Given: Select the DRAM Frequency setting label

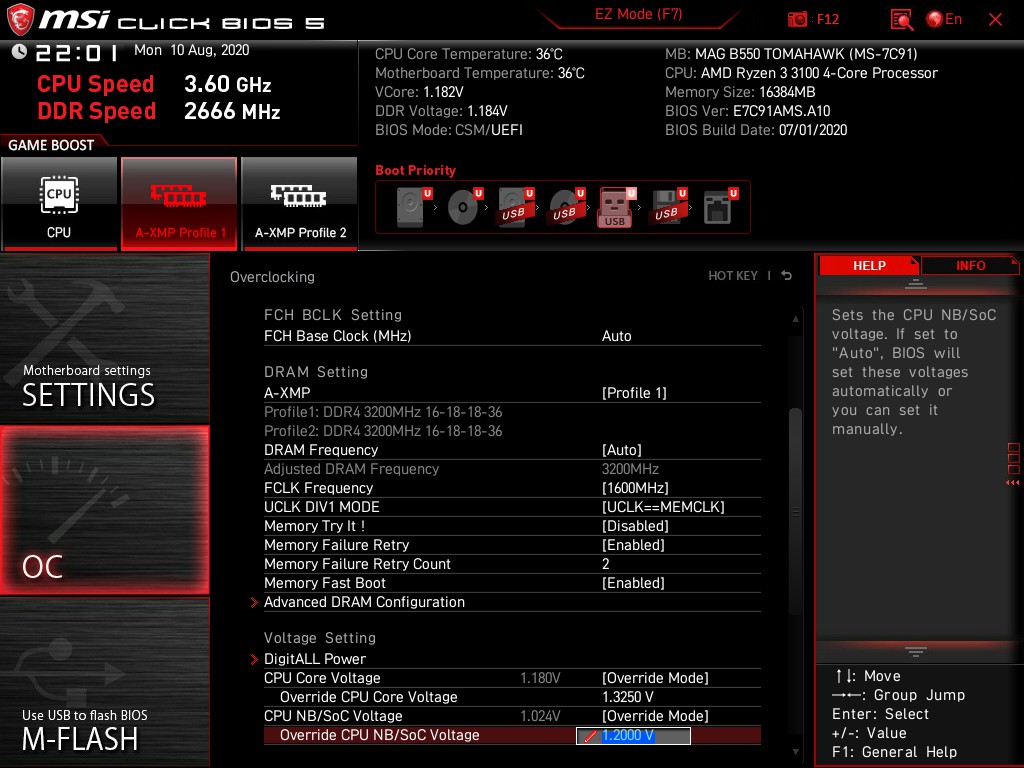Looking at the screenshot, I should [321, 450].
